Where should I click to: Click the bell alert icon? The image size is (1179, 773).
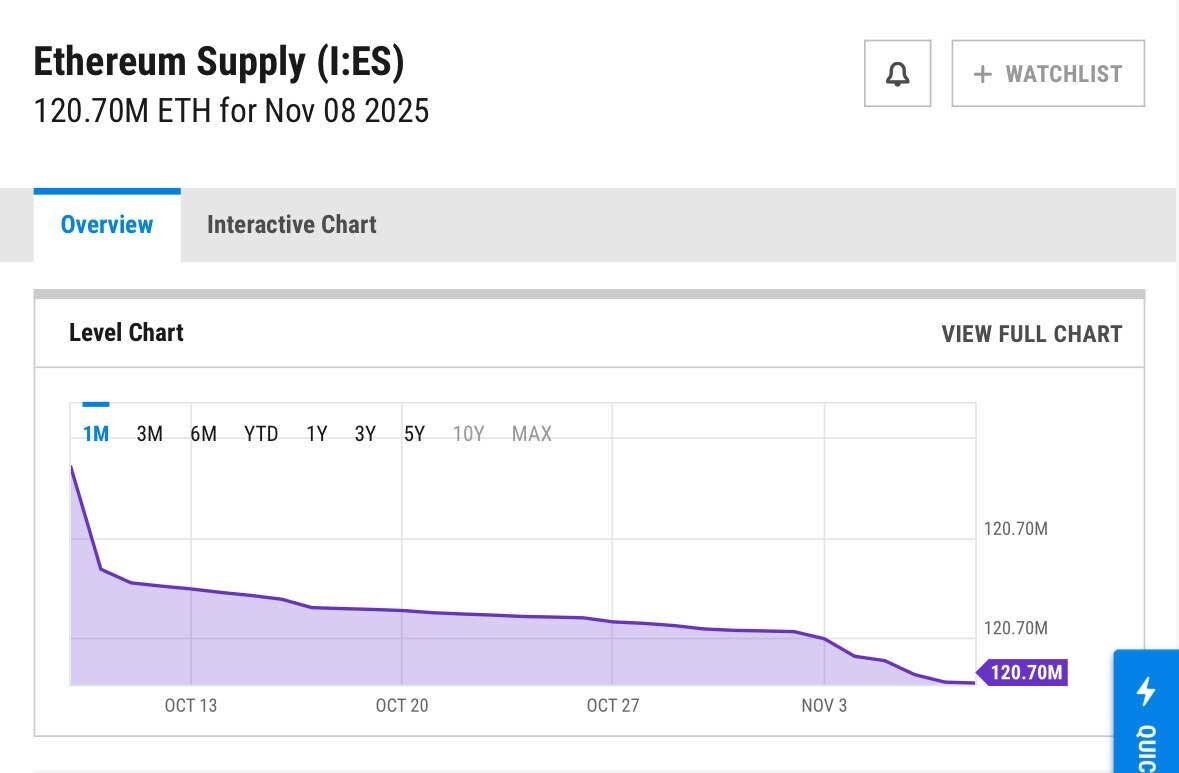[897, 74]
